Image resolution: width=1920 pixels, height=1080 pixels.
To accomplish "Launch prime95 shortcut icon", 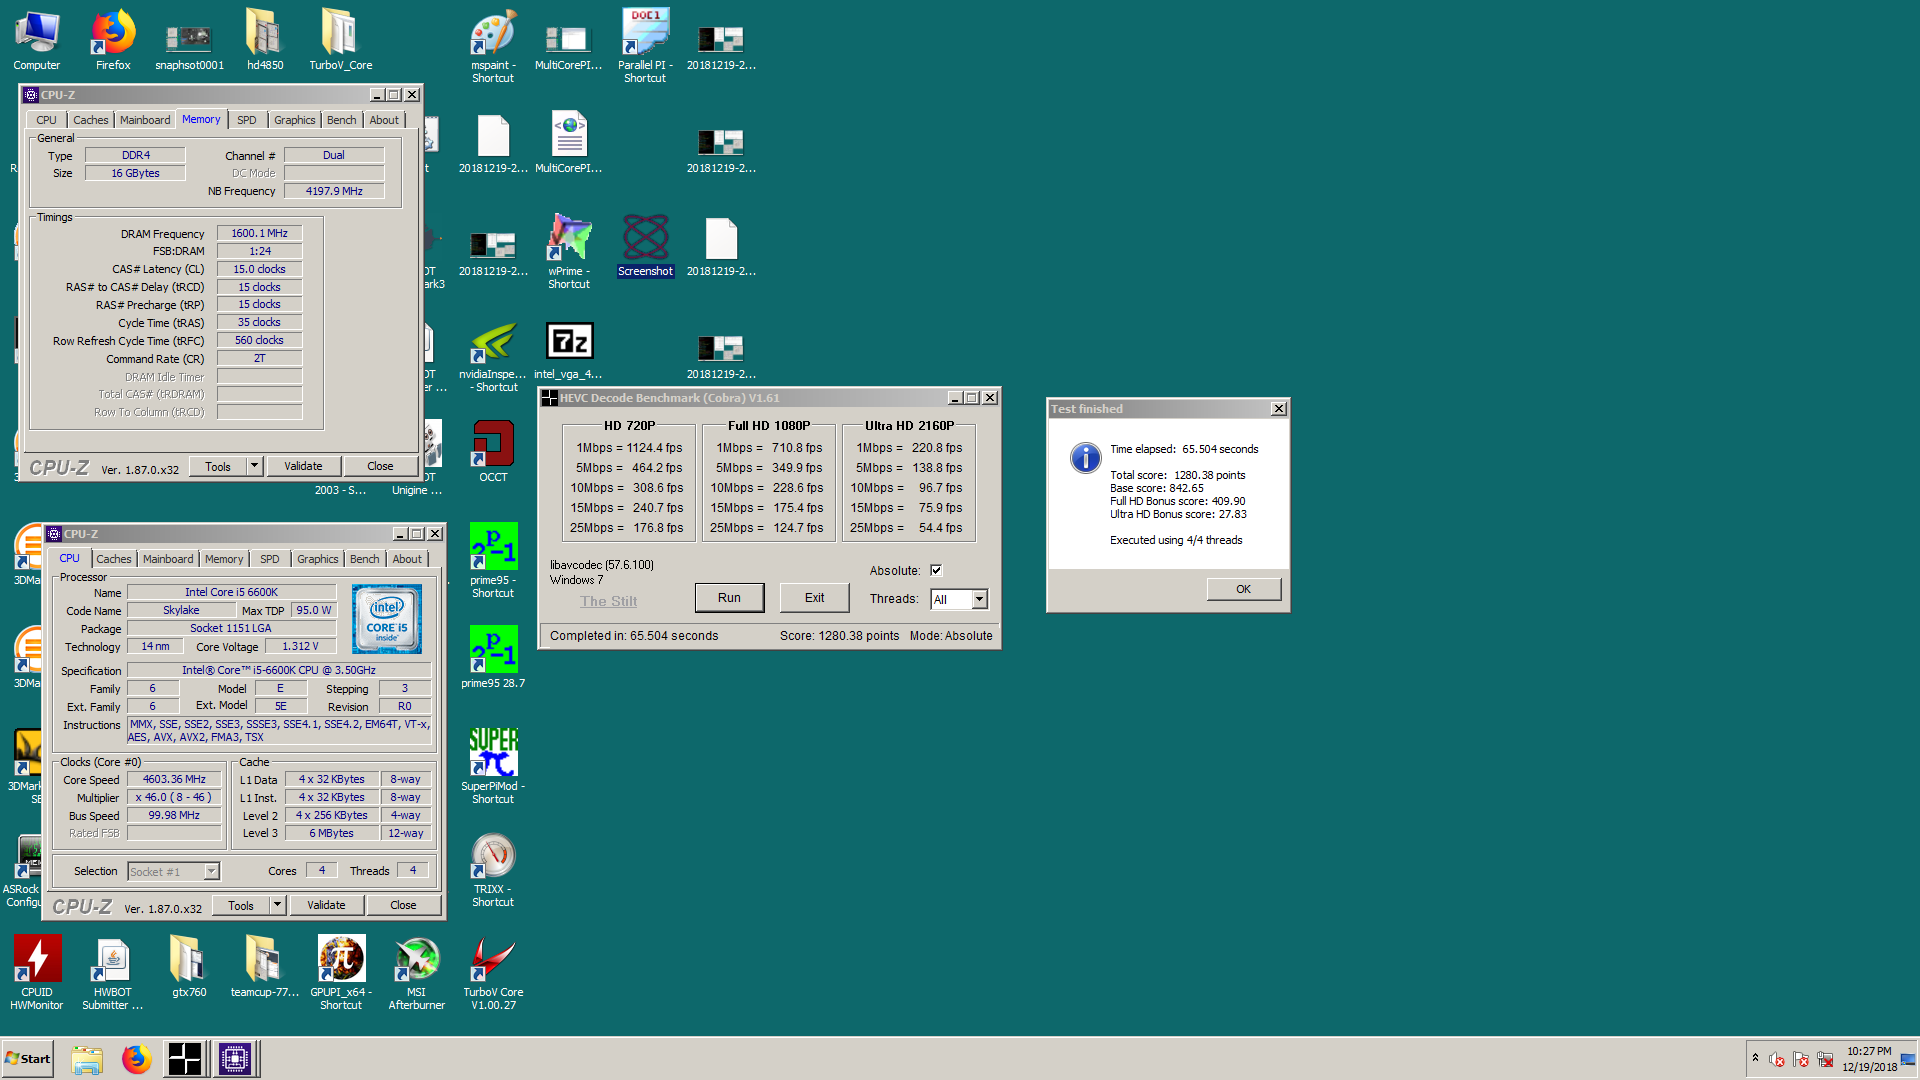I will click(493, 560).
